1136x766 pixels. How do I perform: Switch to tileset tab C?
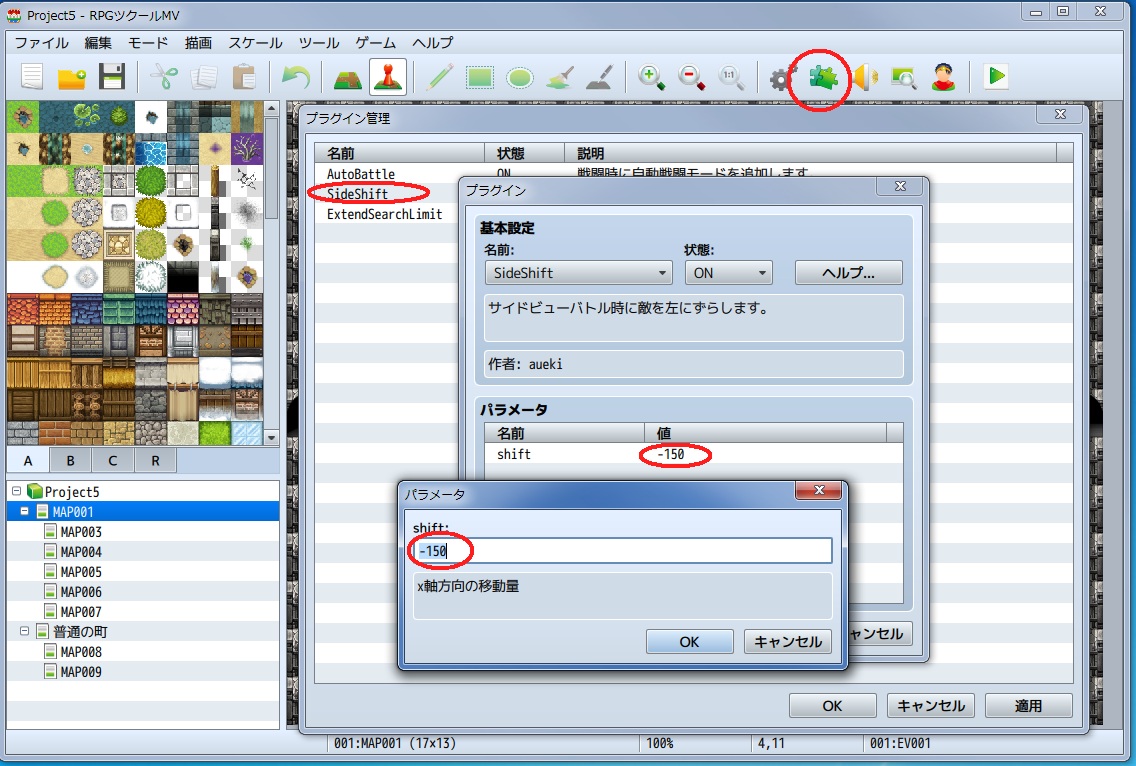click(112, 460)
